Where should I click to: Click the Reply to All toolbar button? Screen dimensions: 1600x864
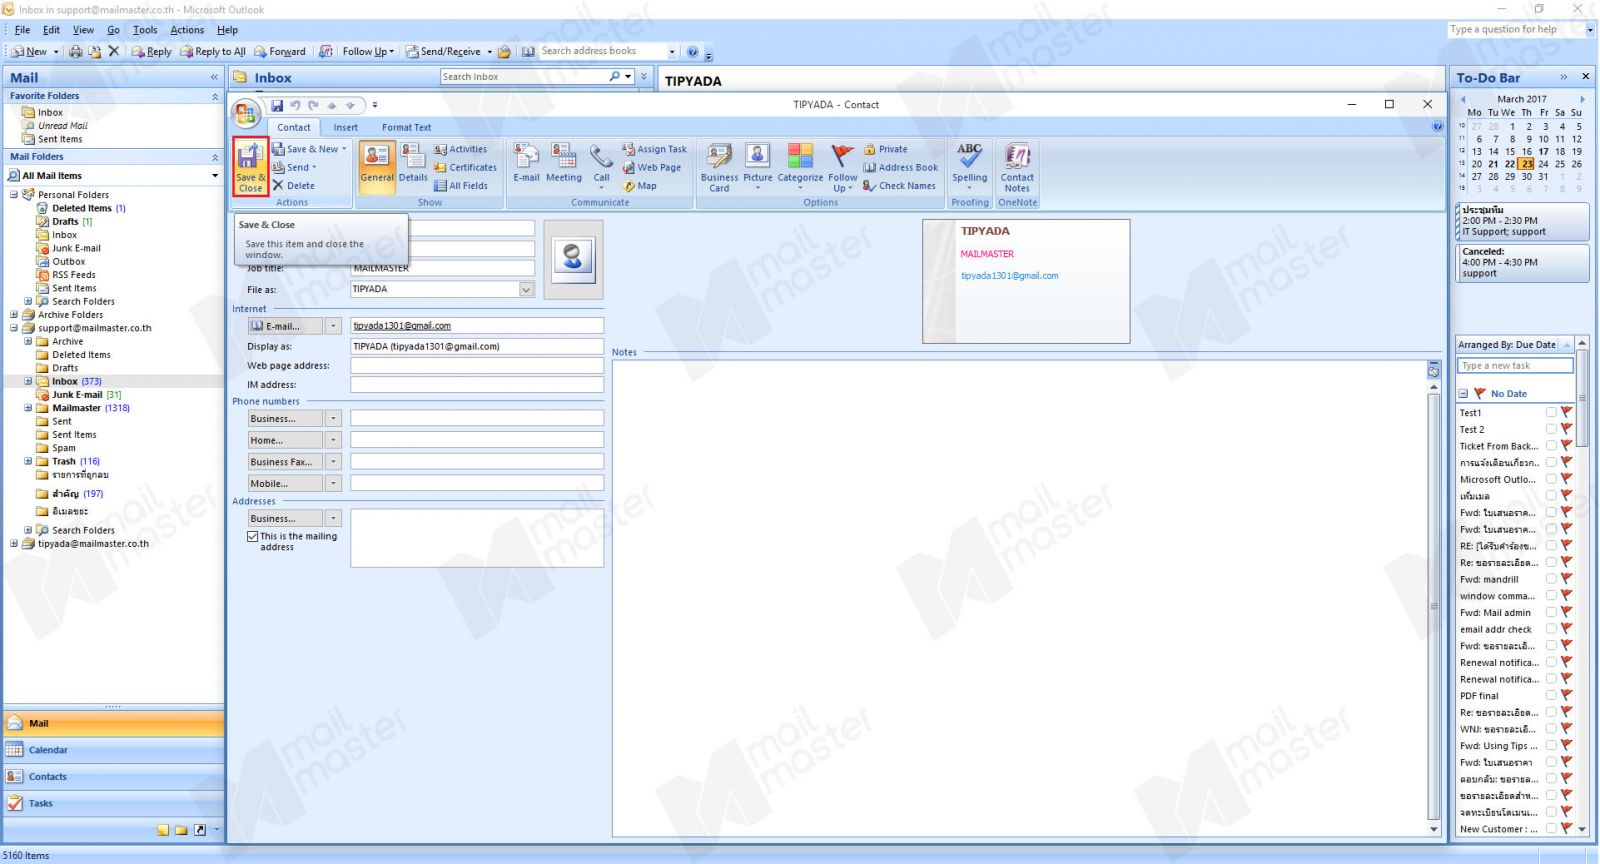point(213,51)
